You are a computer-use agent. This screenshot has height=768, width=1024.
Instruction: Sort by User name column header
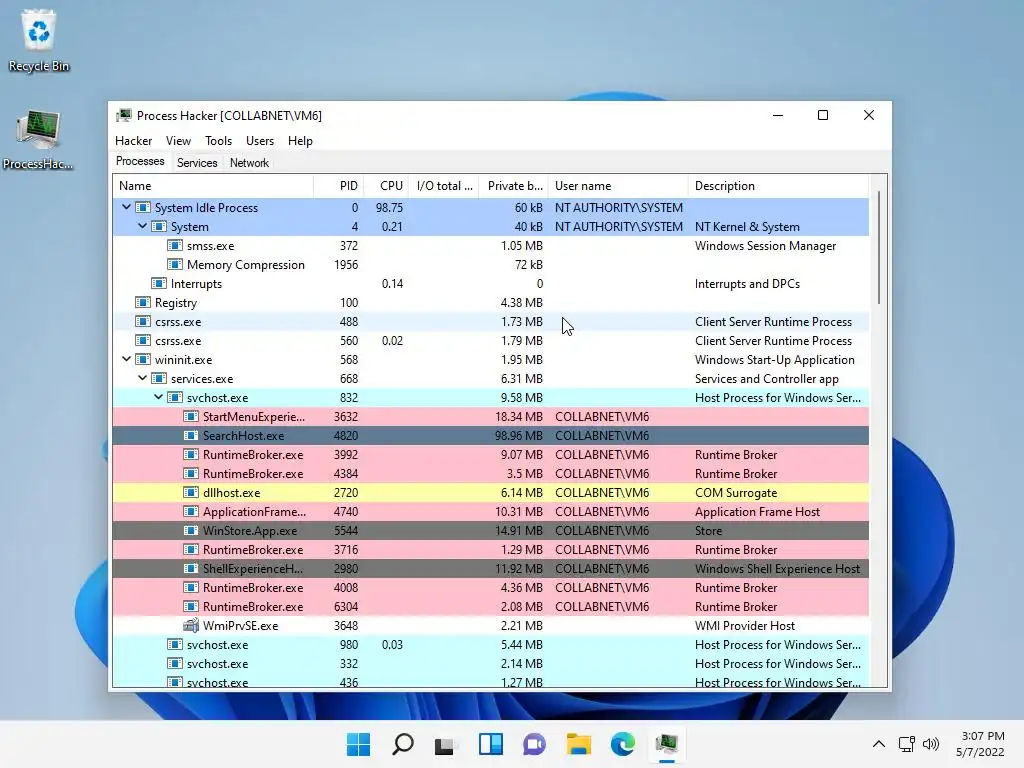point(618,185)
